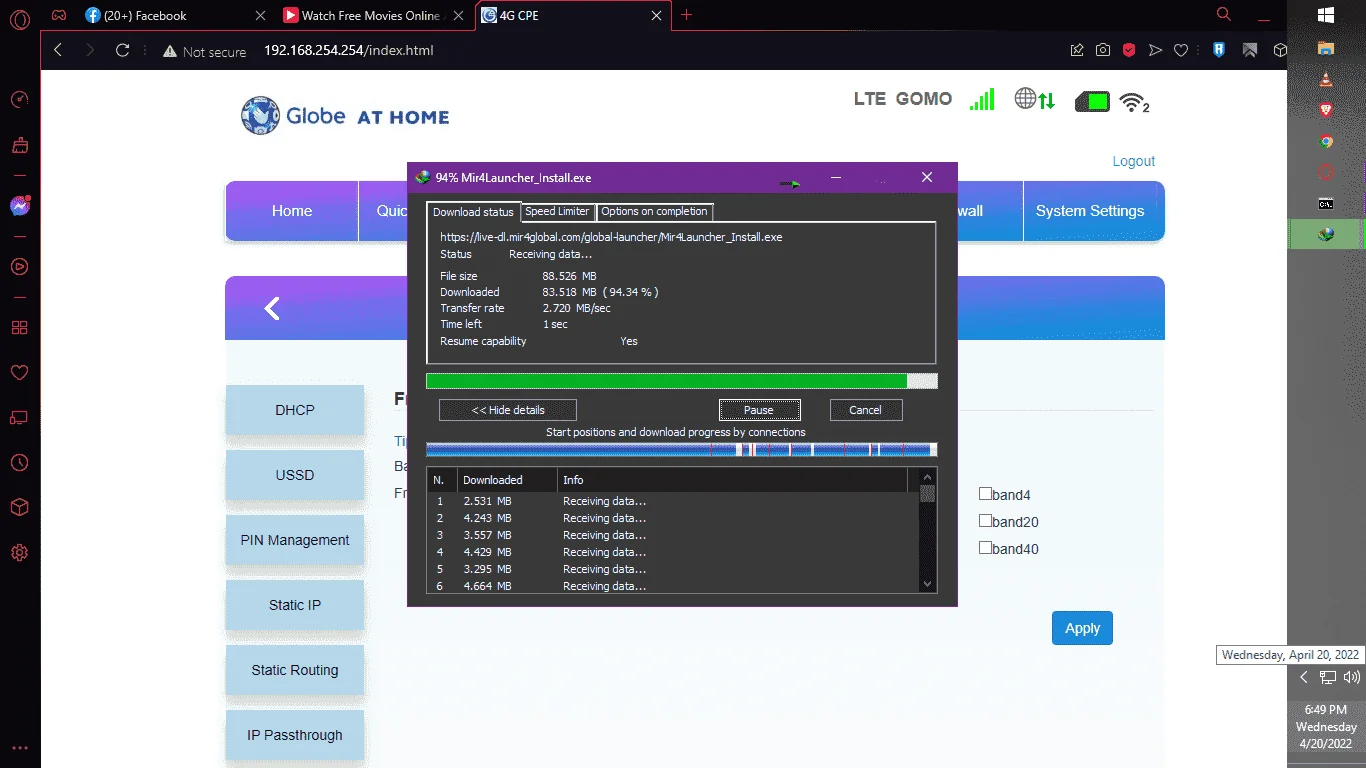Pause the Mir4Launcher download
This screenshot has height=768, width=1366.
[x=759, y=410]
